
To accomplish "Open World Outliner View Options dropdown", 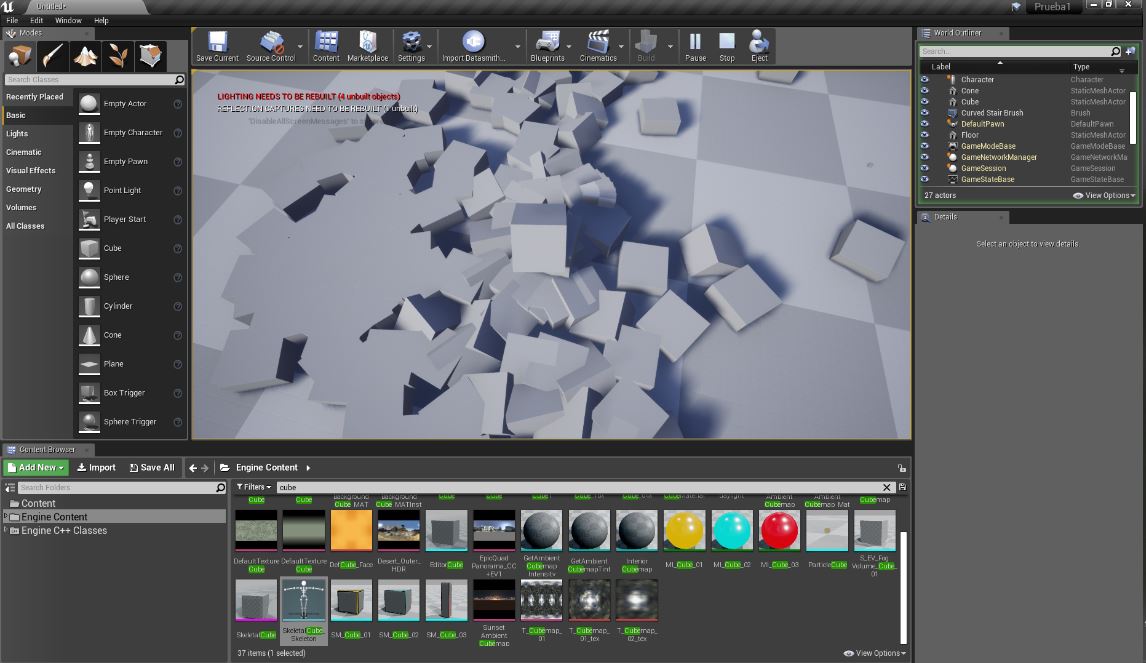I will click(x=1104, y=195).
